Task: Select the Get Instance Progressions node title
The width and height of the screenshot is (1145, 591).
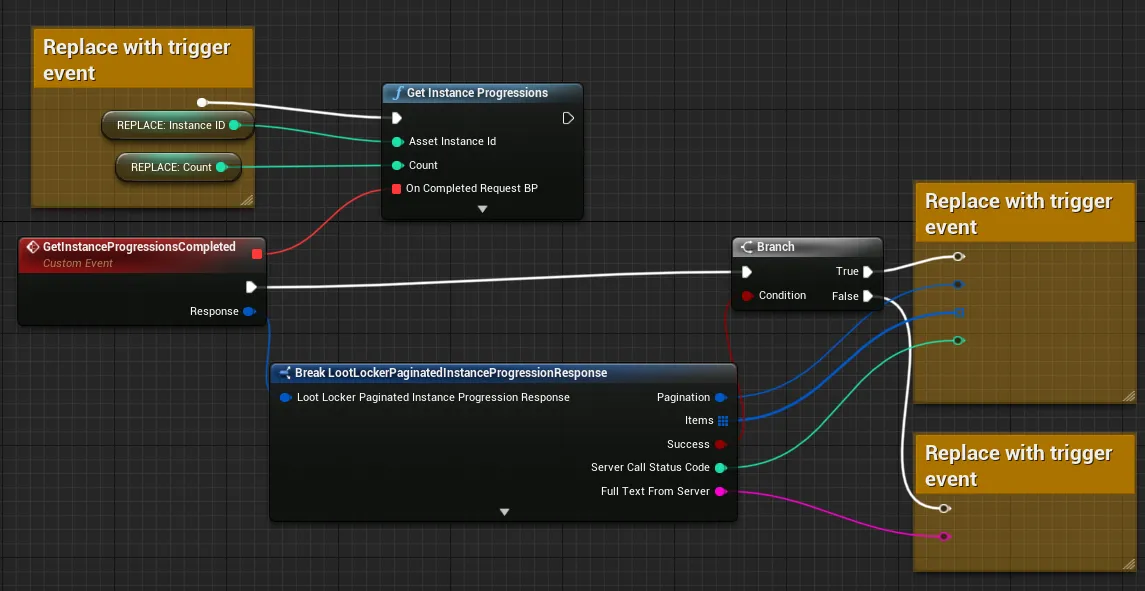Action: 477,93
